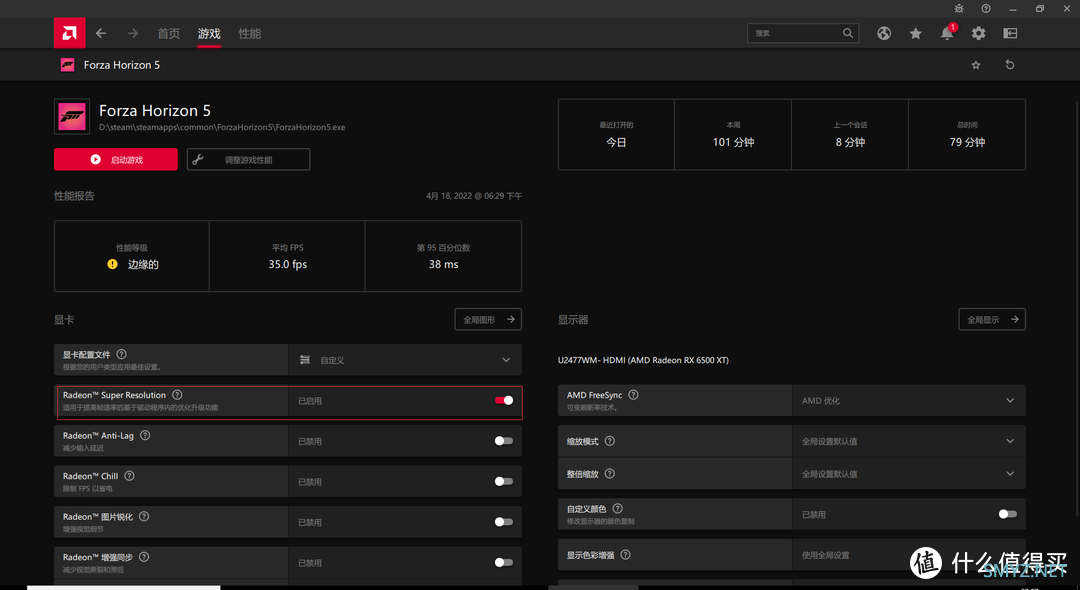Click the 总时间 79 分钟 stat
1080x590 pixels.
point(967,134)
